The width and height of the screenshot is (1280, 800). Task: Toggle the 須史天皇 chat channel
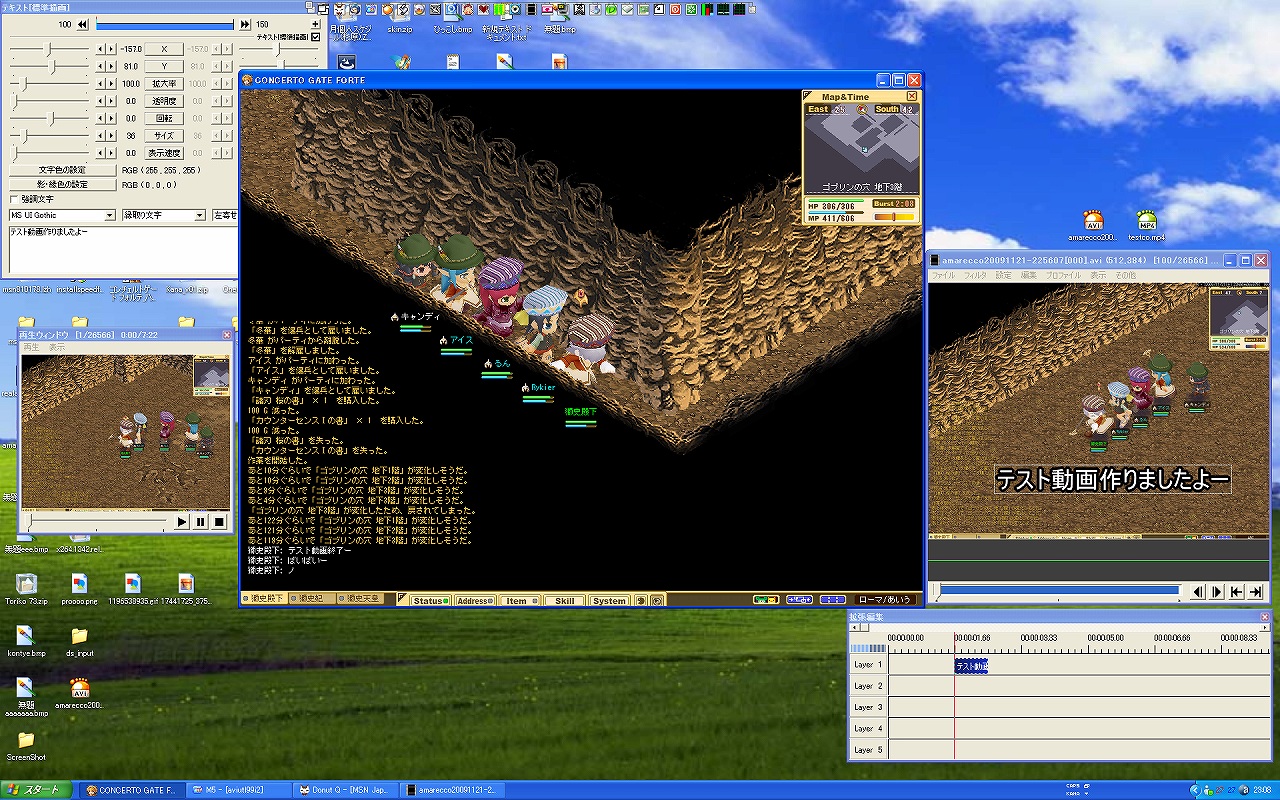(x=358, y=599)
